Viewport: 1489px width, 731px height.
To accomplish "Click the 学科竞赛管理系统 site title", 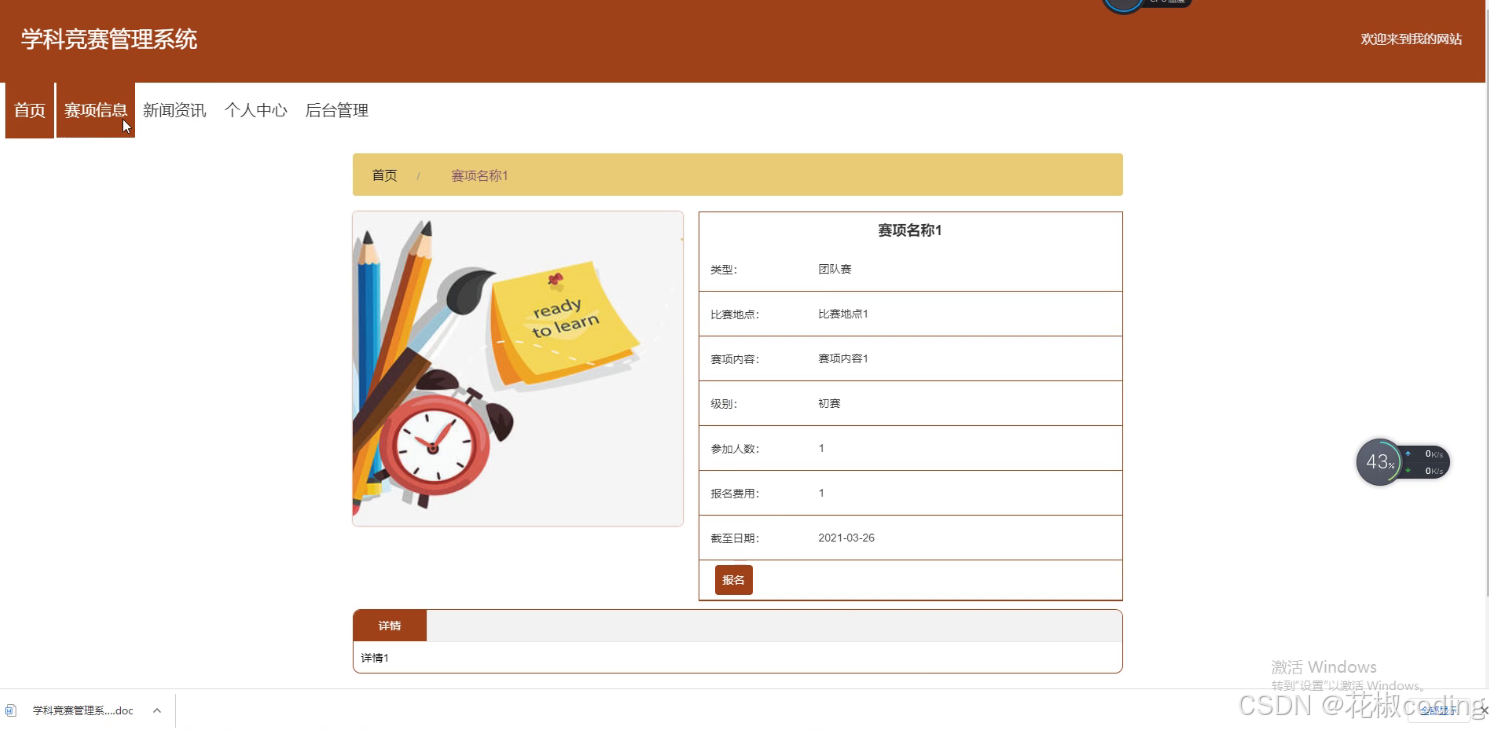I will (x=110, y=39).
